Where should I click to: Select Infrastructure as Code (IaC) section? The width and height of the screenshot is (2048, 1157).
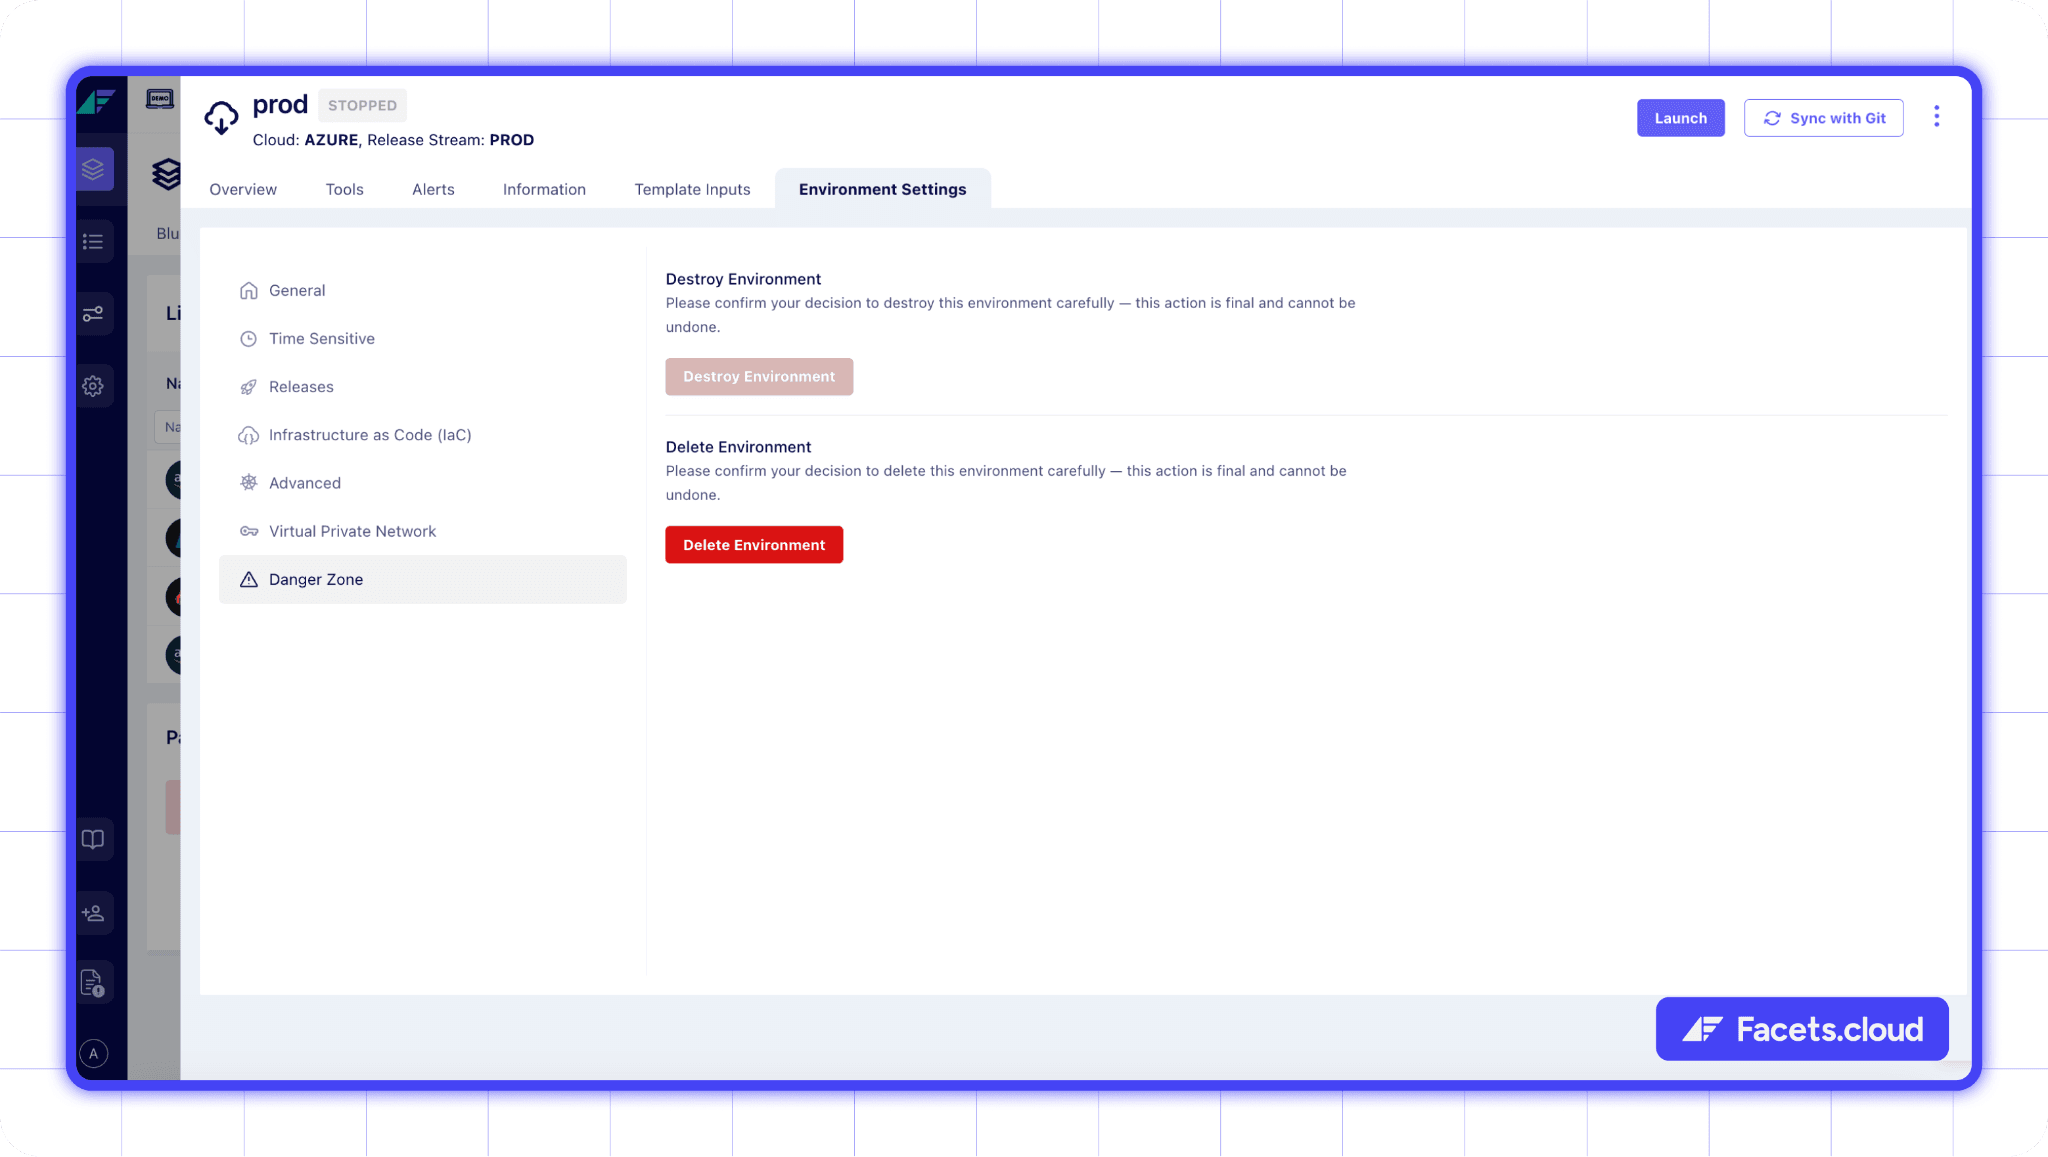point(369,435)
